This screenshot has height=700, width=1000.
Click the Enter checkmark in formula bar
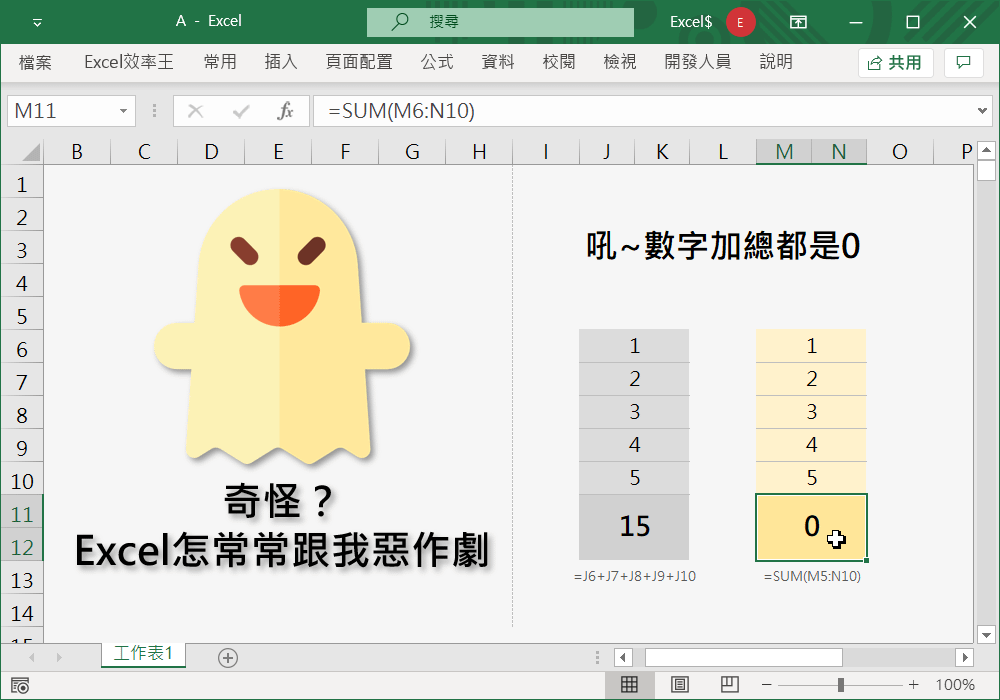pos(241,111)
